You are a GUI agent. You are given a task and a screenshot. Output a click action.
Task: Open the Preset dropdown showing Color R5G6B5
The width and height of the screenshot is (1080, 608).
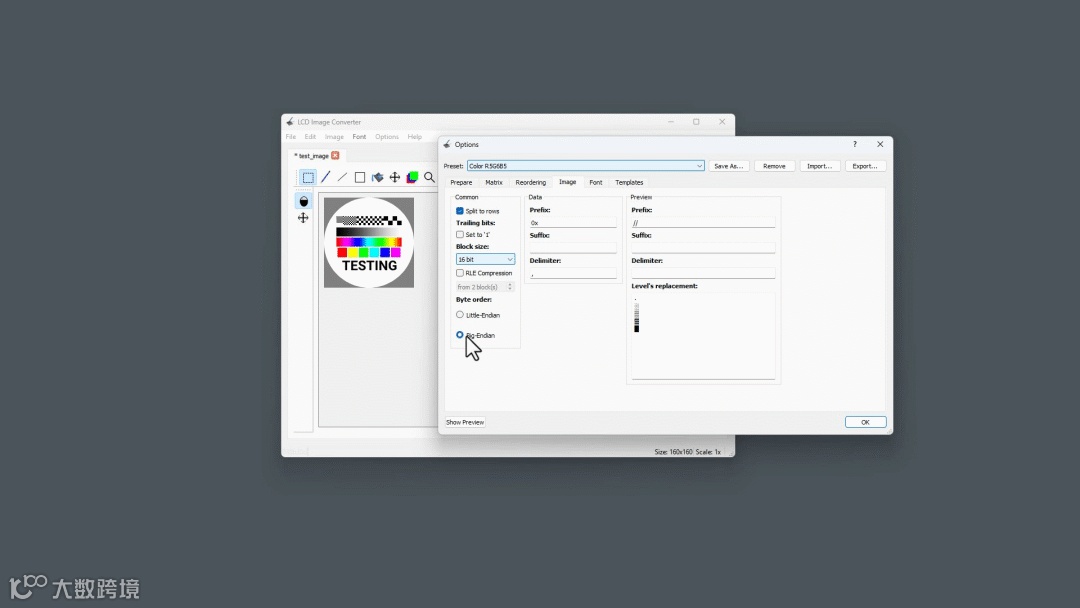point(585,166)
